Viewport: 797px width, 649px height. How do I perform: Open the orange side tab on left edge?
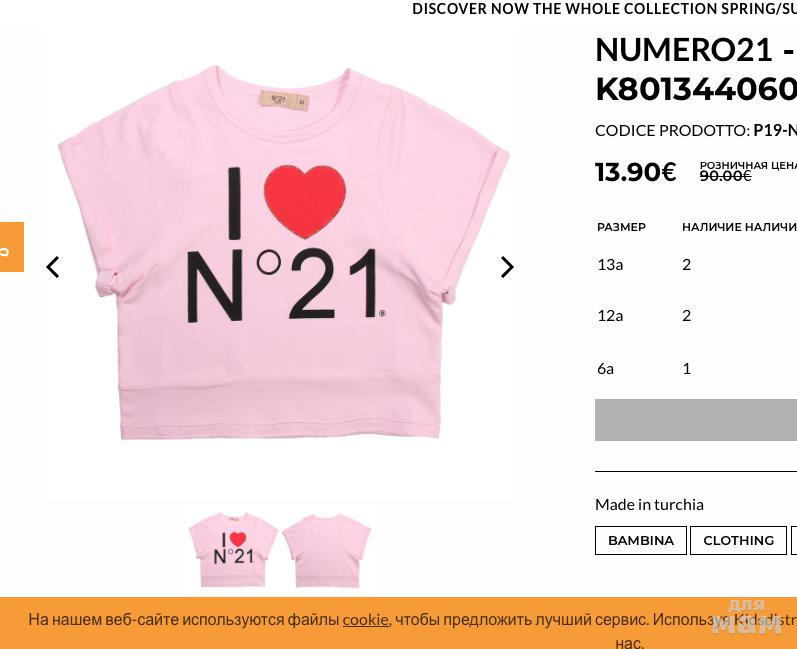coord(11,247)
